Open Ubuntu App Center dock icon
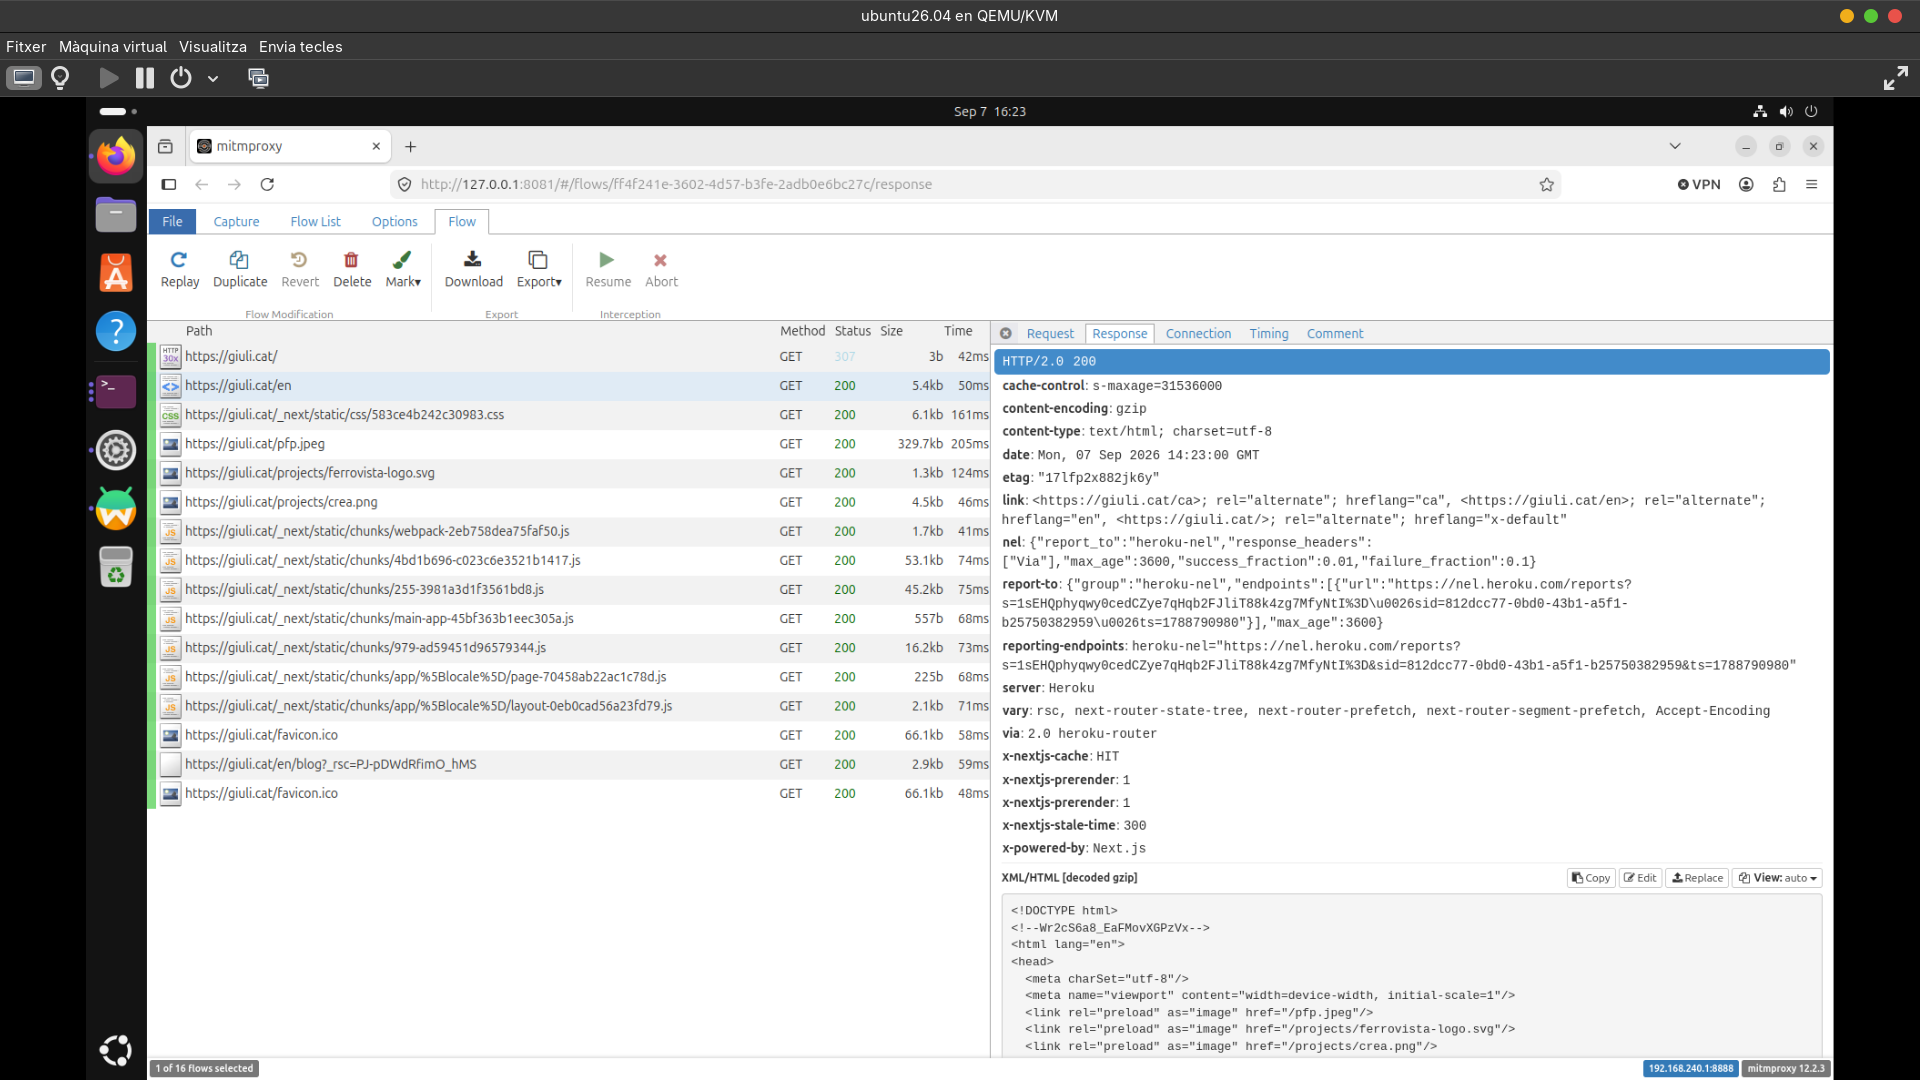The width and height of the screenshot is (1920, 1080). pos(116,273)
